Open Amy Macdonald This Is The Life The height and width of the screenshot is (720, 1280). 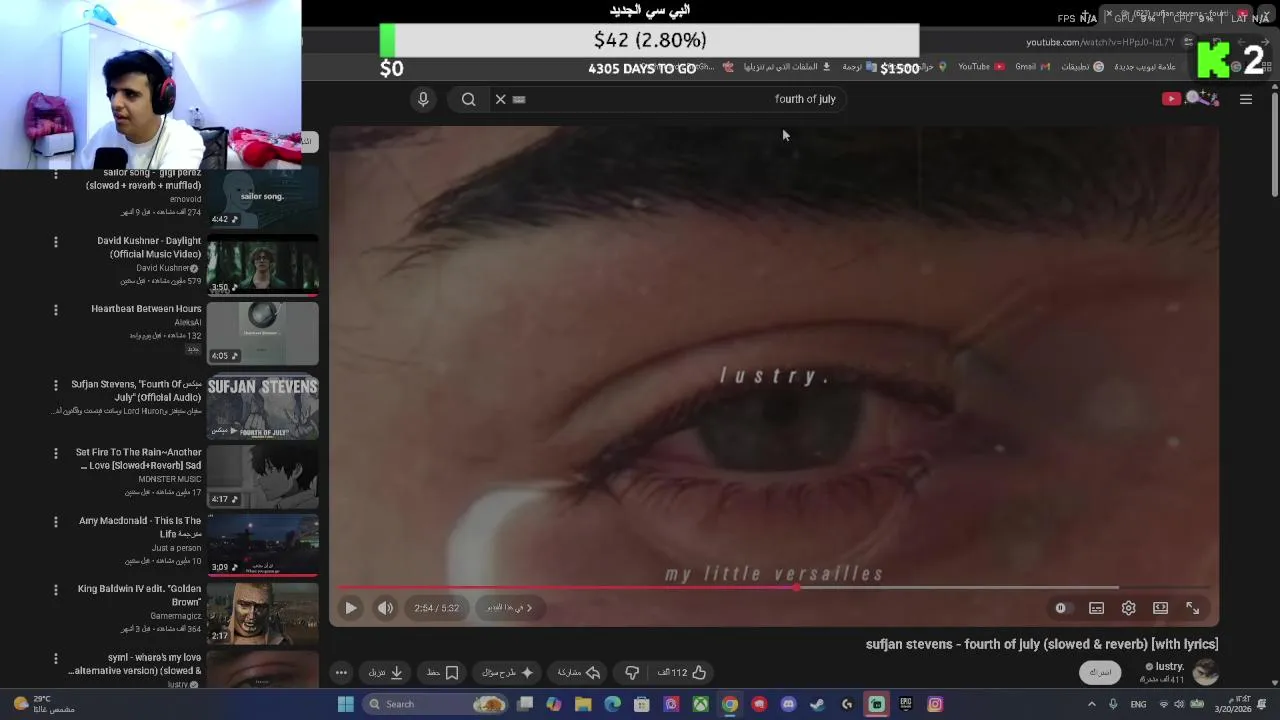click(140, 527)
